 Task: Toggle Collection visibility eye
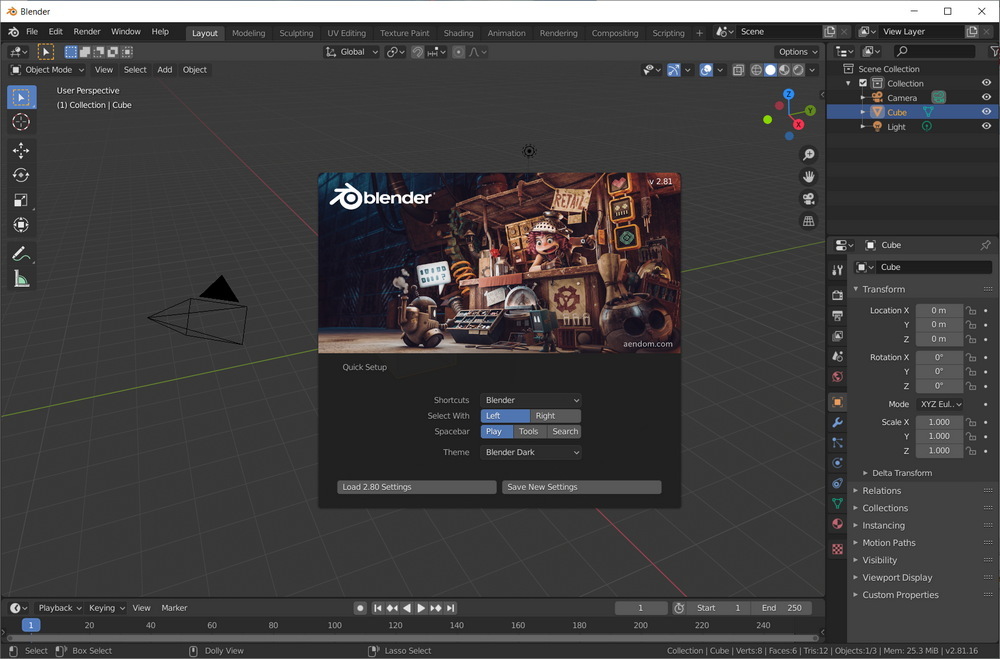click(986, 83)
